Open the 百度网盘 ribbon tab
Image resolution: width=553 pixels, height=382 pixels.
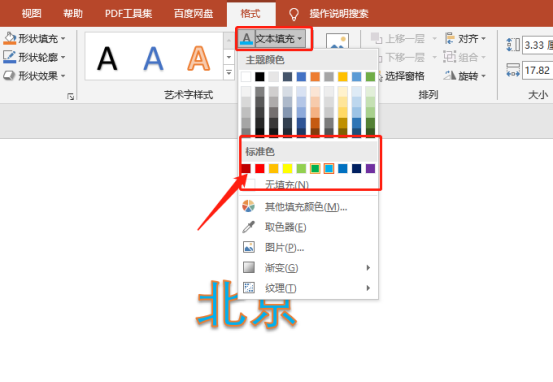(193, 13)
